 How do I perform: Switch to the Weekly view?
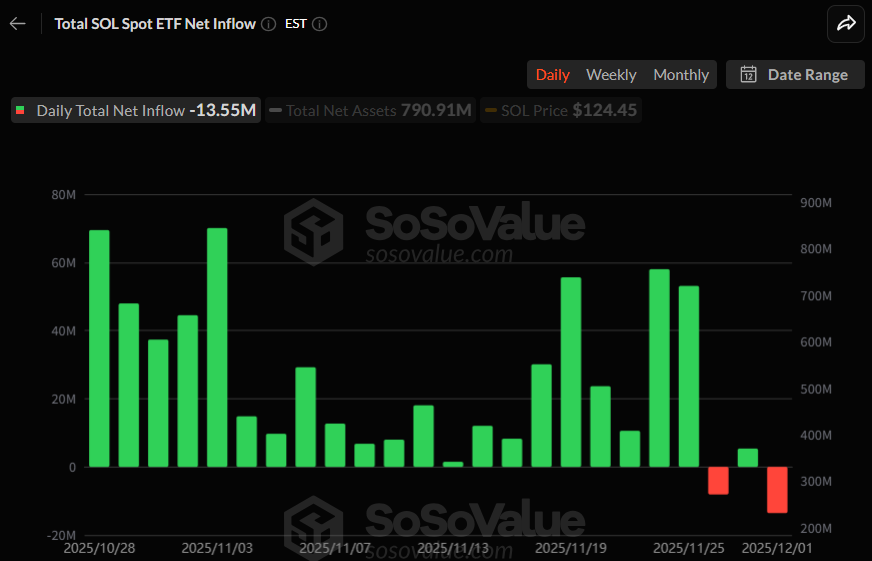pos(611,75)
